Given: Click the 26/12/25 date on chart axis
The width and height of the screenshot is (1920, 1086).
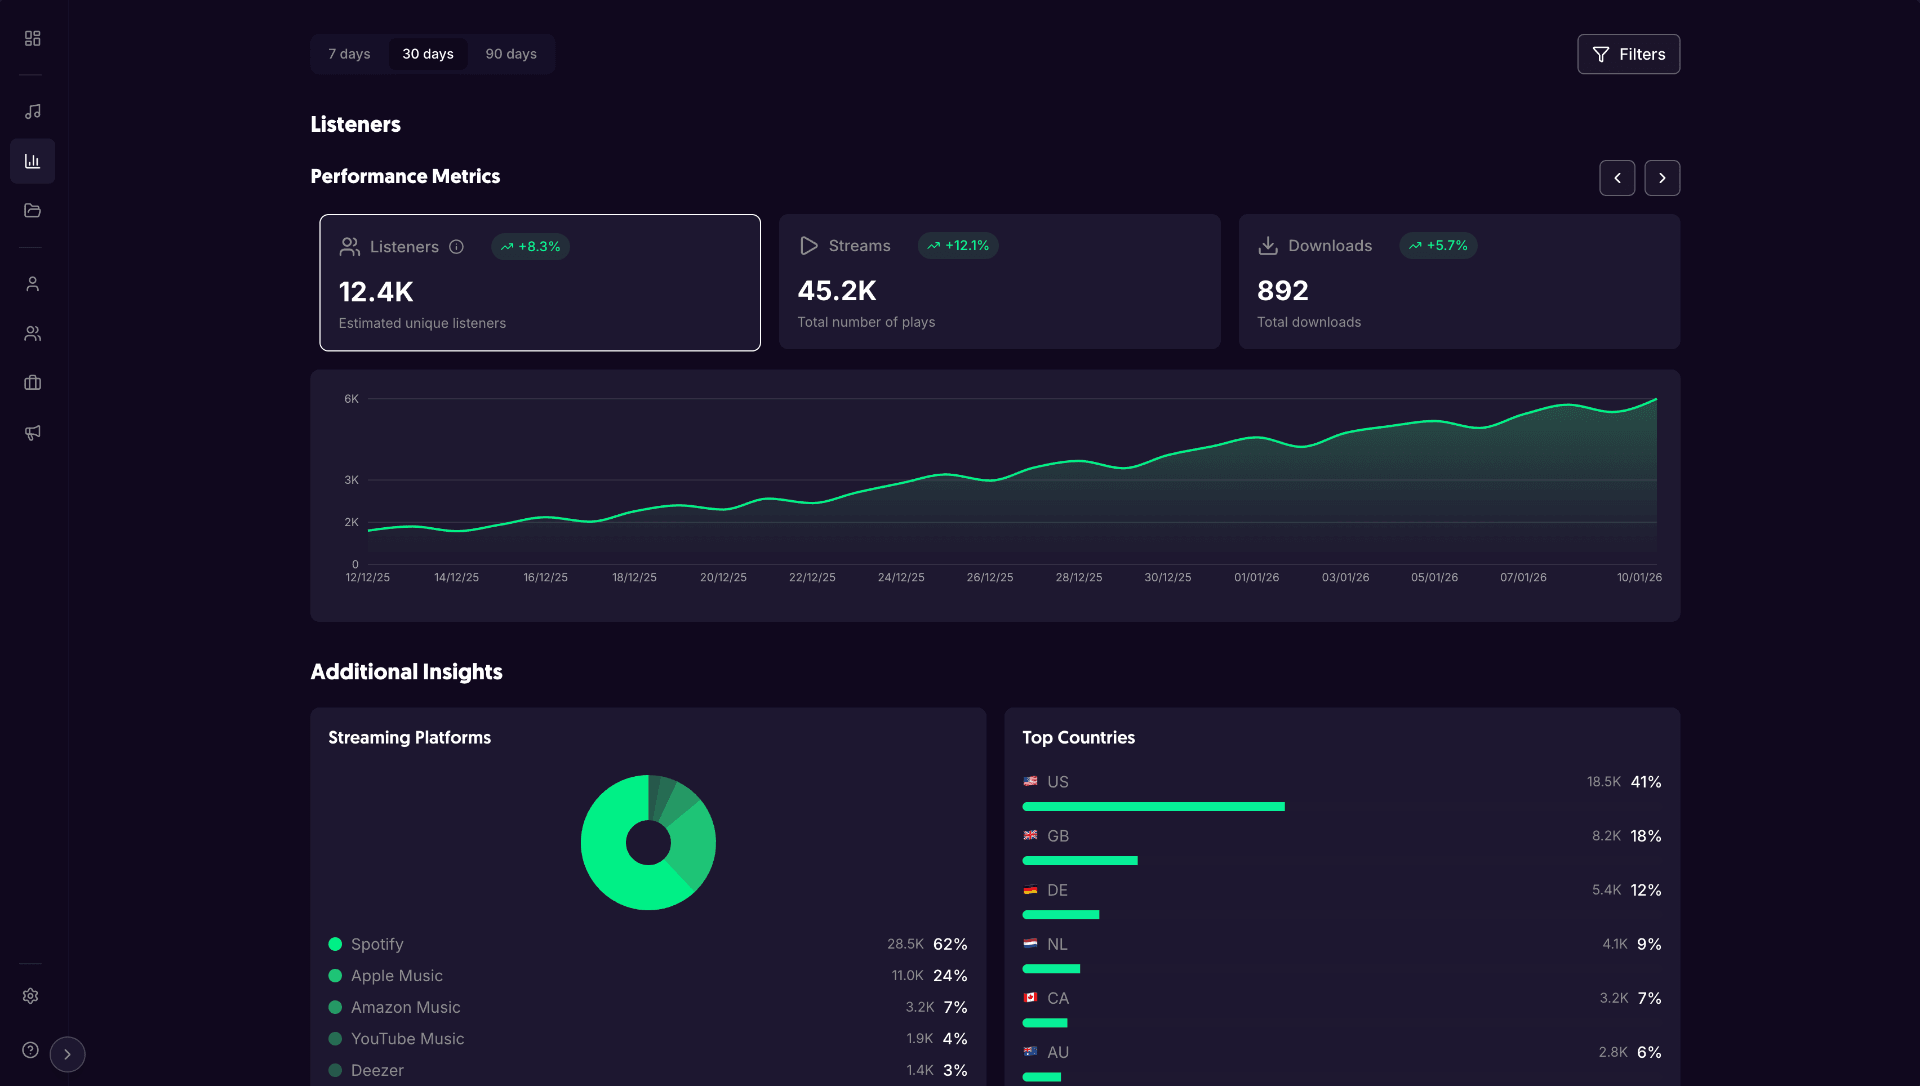Looking at the screenshot, I should tap(990, 578).
